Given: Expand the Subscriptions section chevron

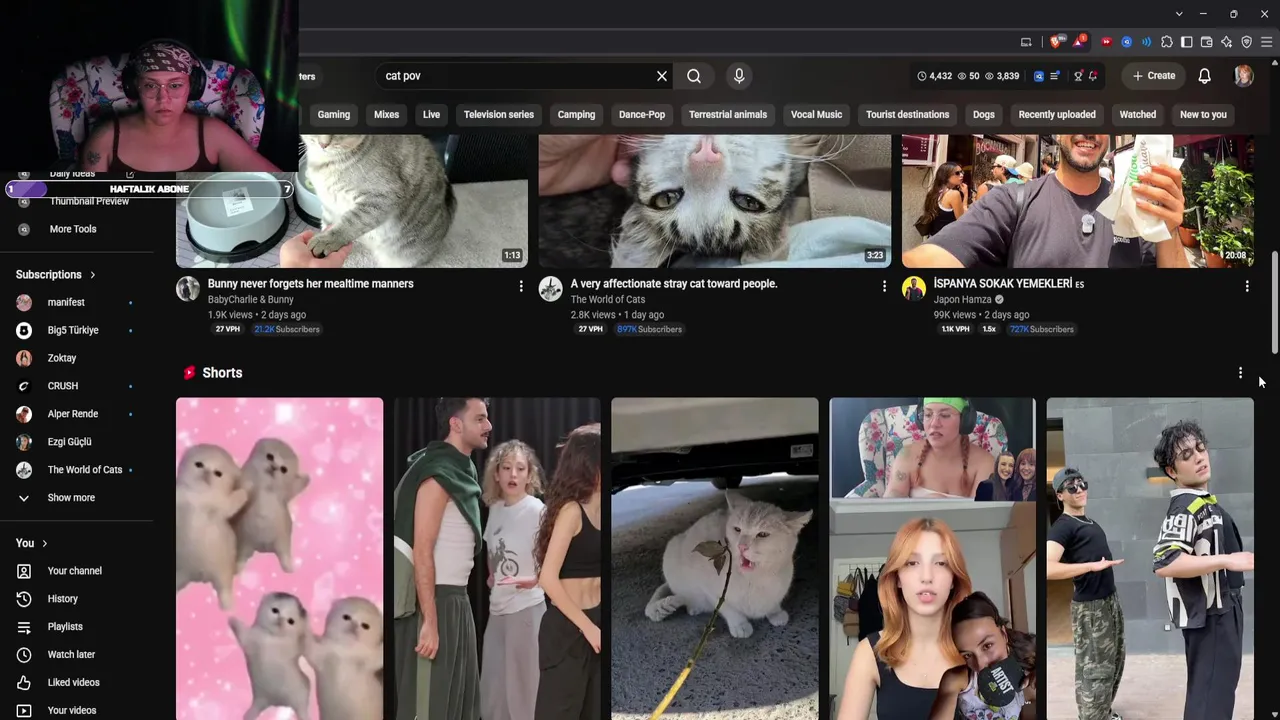Looking at the screenshot, I should pos(93,275).
